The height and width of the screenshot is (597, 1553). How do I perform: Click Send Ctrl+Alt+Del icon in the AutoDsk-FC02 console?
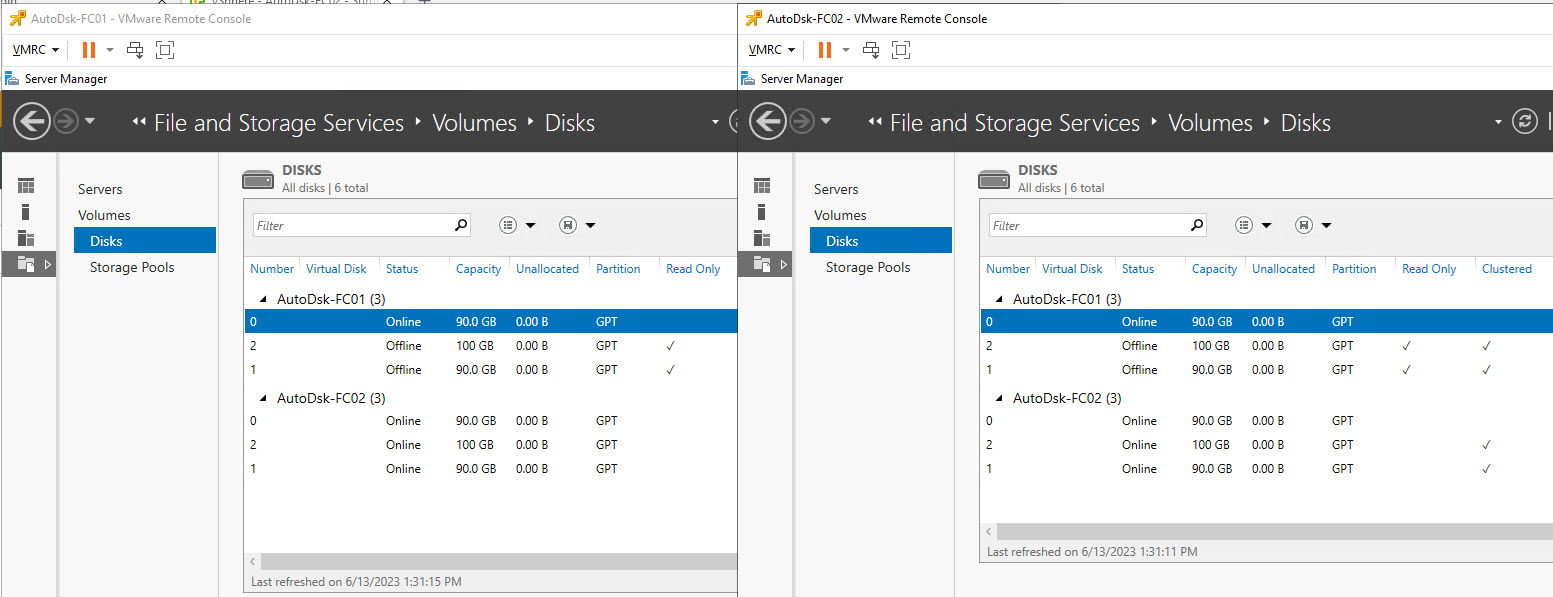[x=871, y=50]
